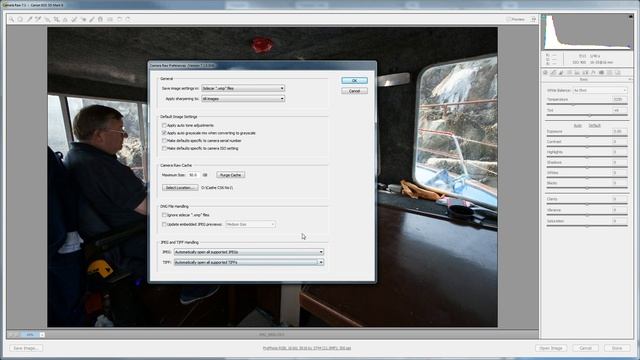Select the Crop tool
Screen dimensions: 640x360
click(56, 19)
